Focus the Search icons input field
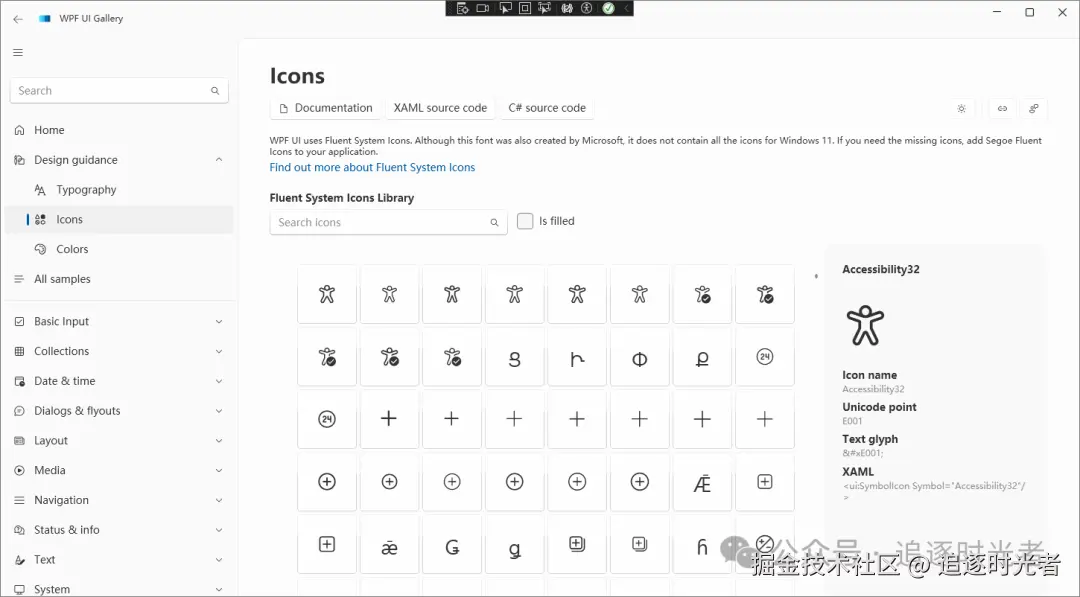 (388, 222)
